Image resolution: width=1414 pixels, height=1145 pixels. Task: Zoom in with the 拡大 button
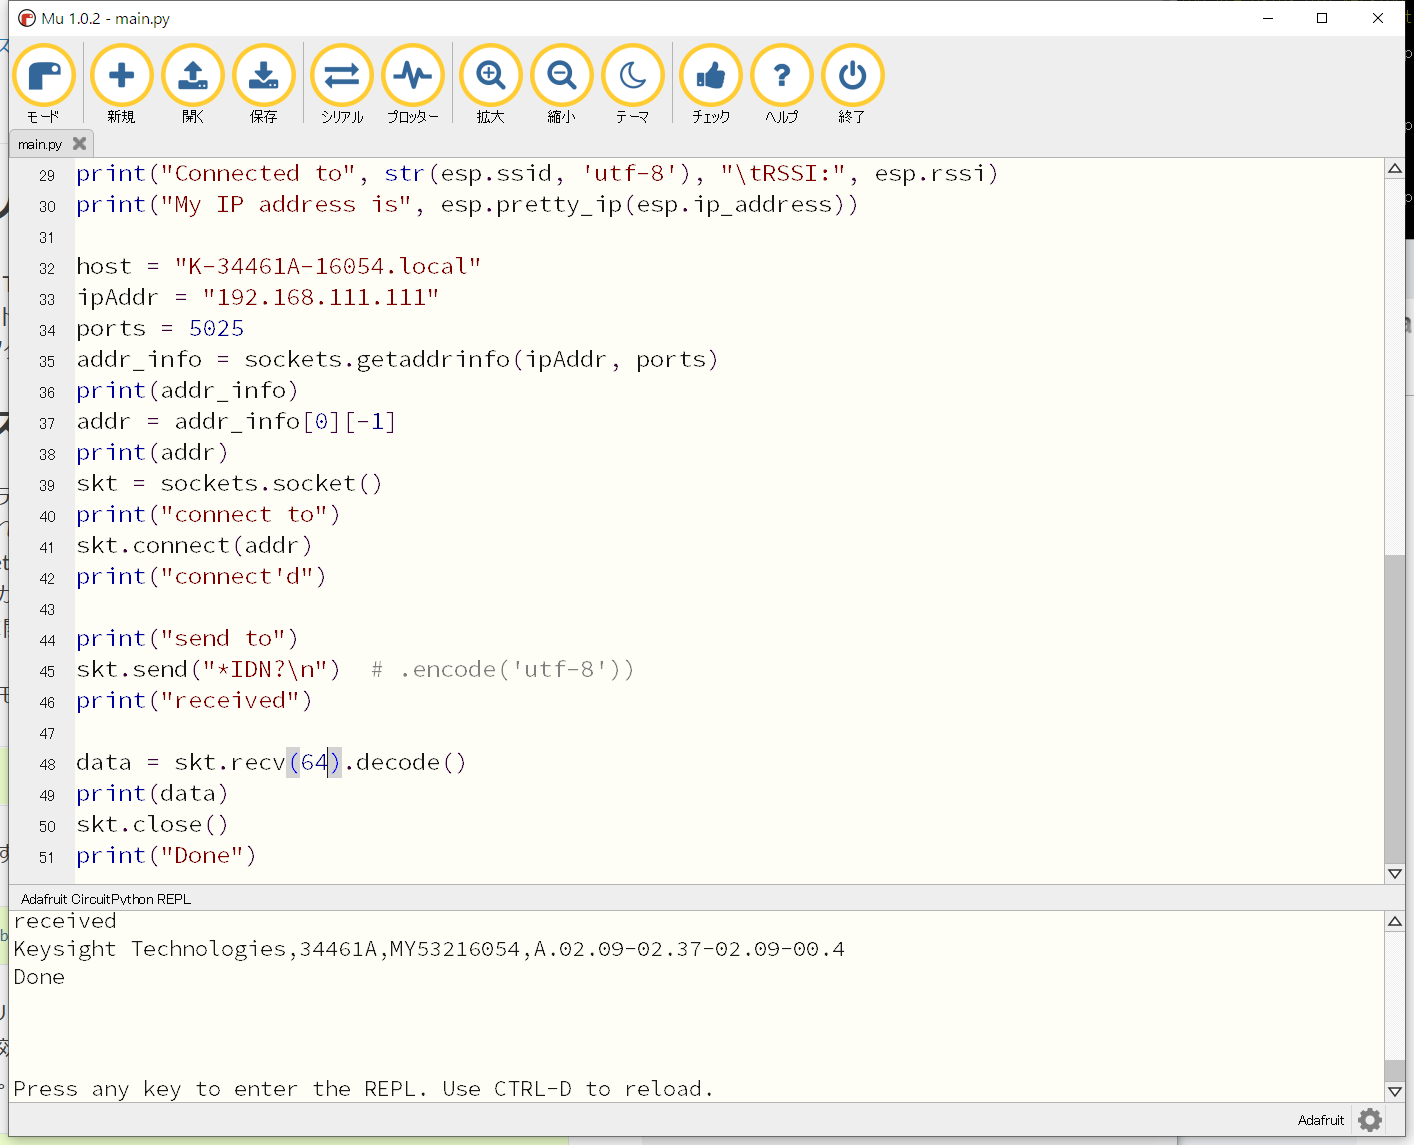click(x=491, y=84)
